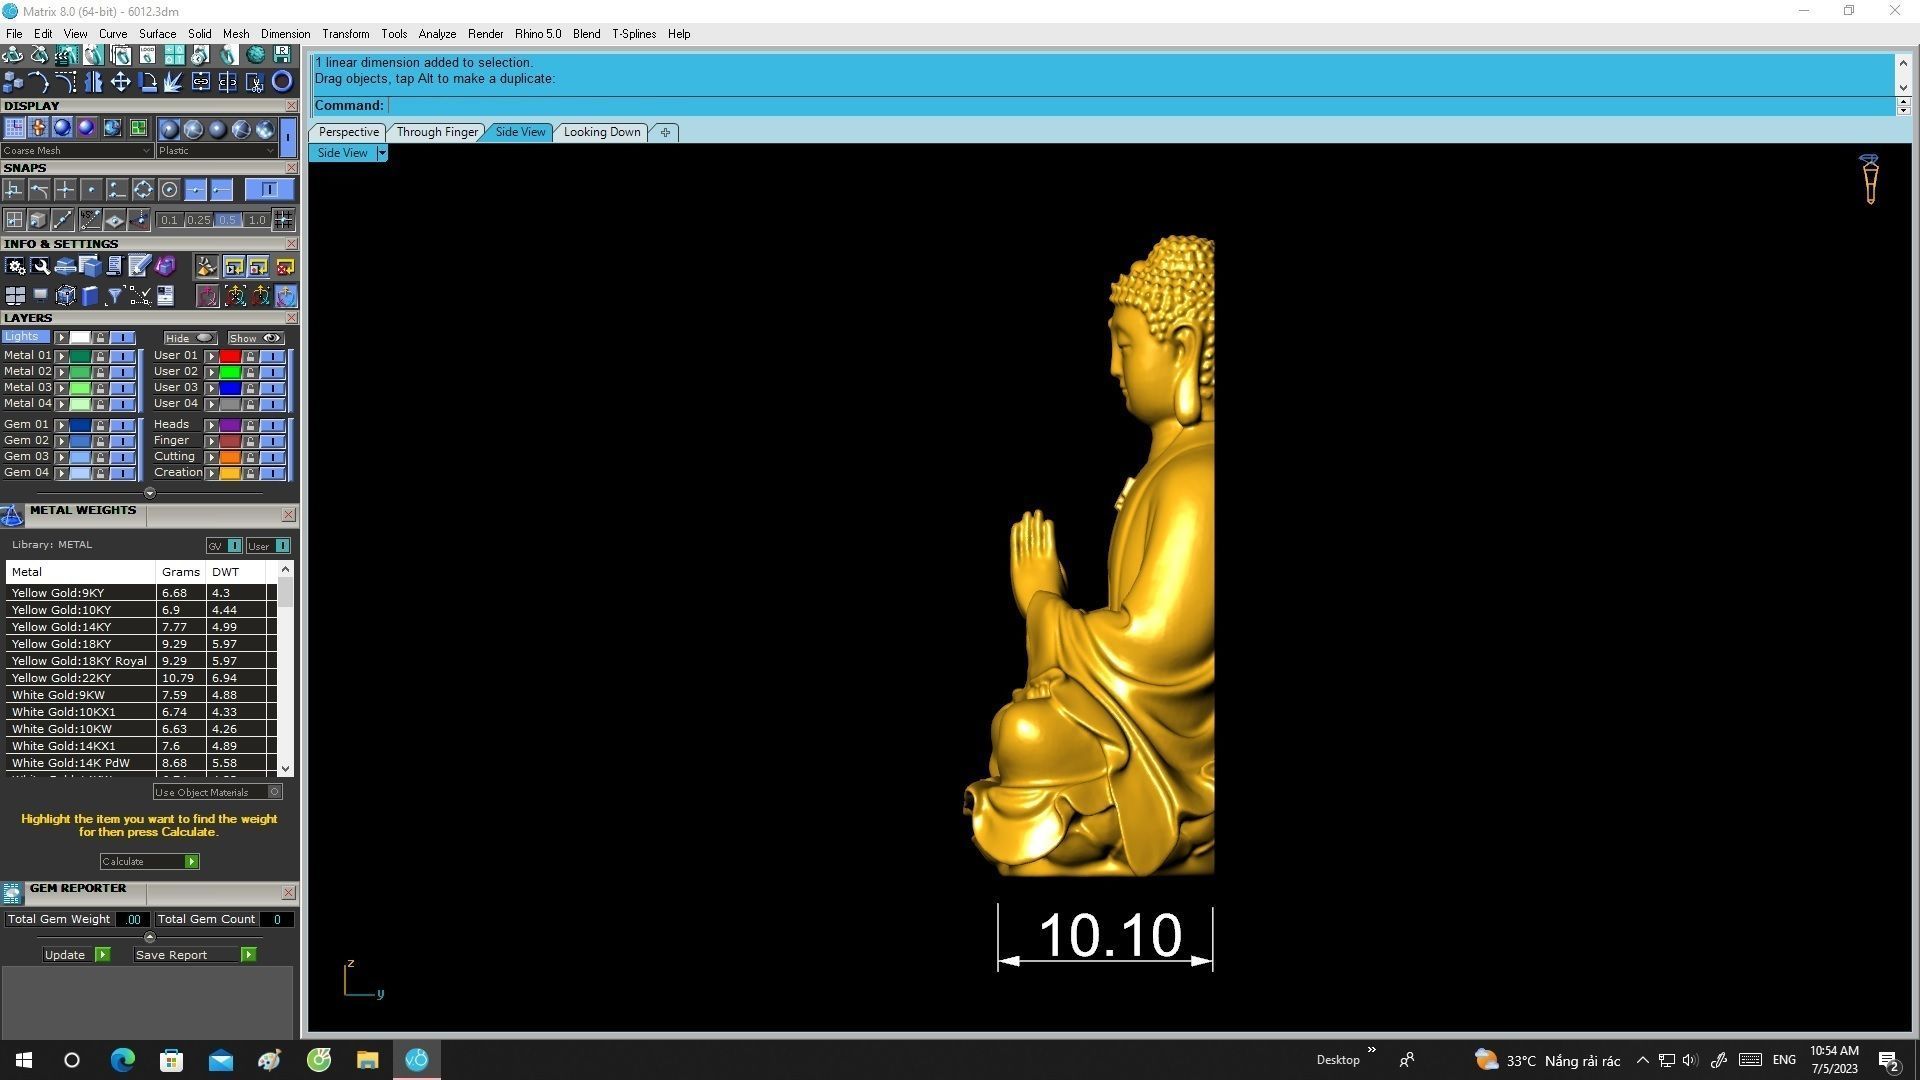Screen dimensions: 1920x1080
Task: Expand the Heads layer arrow
Action: (x=212, y=426)
